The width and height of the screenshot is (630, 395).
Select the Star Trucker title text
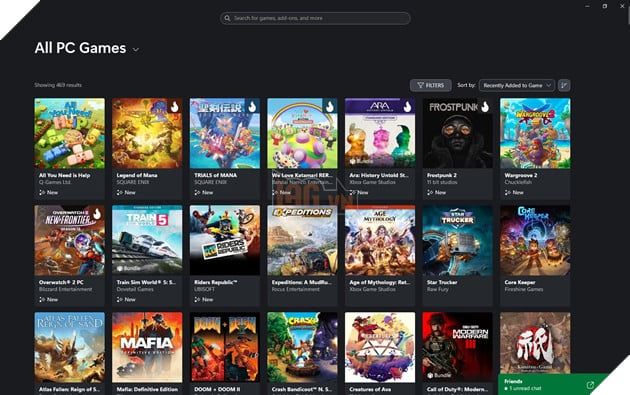coord(442,282)
